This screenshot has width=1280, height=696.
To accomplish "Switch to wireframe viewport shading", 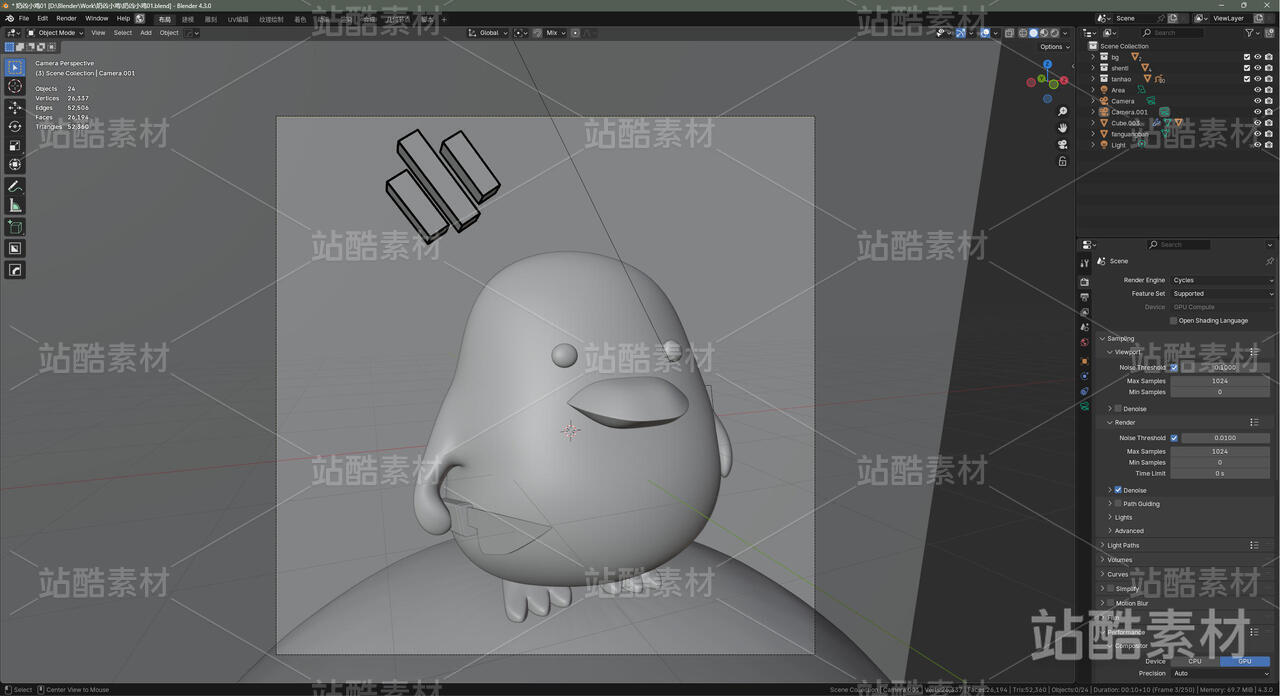I will [1022, 33].
